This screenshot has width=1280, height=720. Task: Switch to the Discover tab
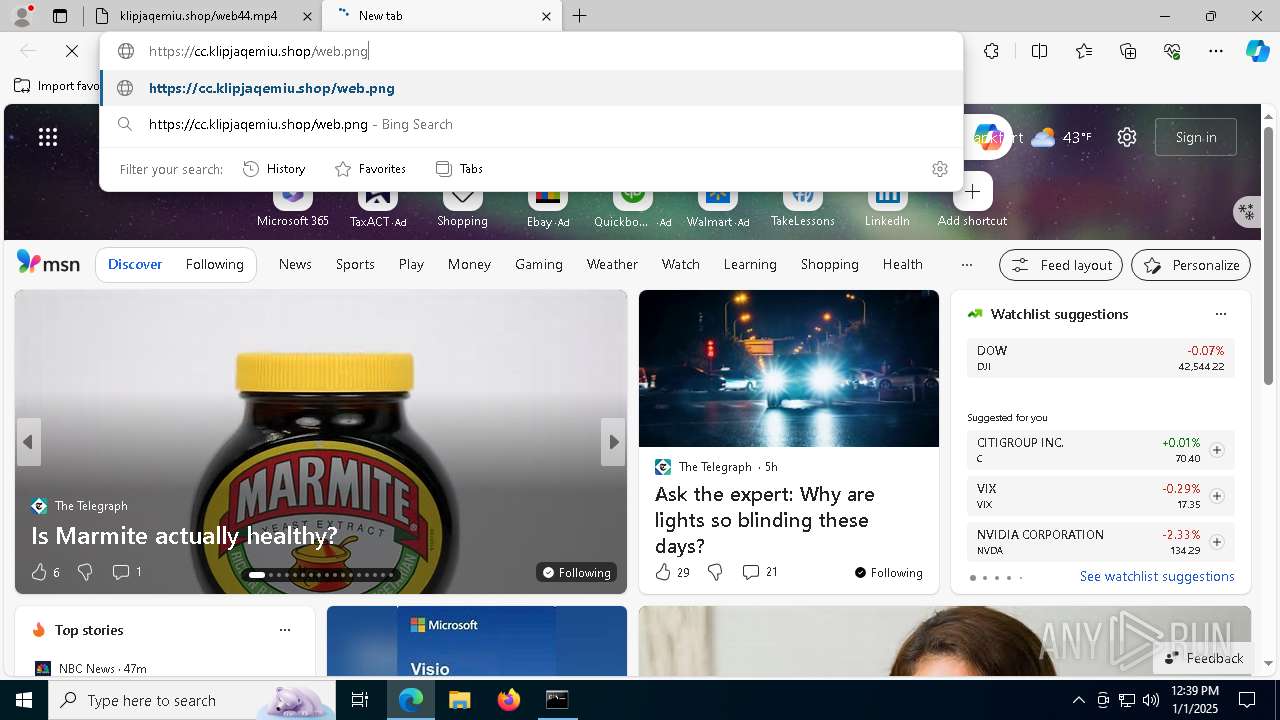pyautogui.click(x=135, y=264)
